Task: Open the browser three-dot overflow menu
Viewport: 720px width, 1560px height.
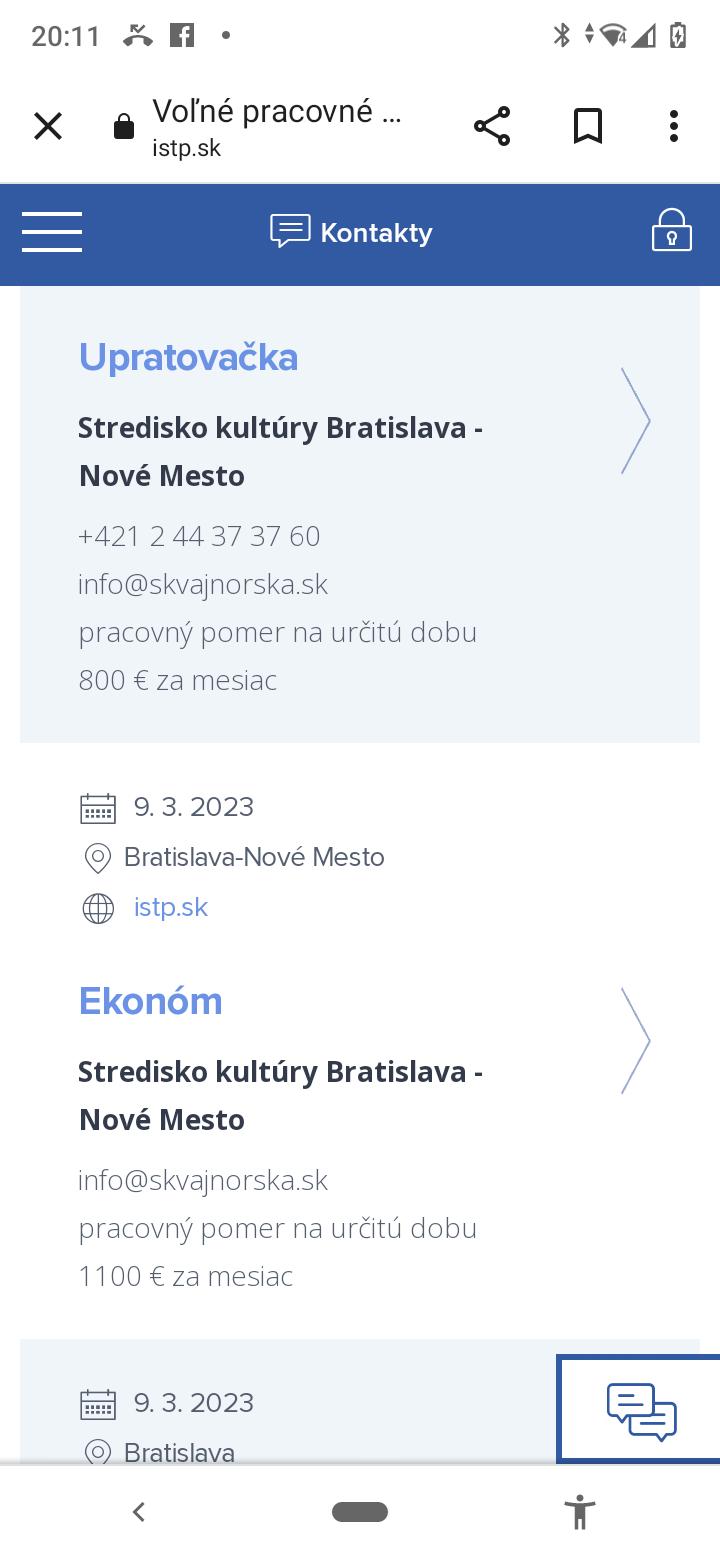Action: [674, 127]
